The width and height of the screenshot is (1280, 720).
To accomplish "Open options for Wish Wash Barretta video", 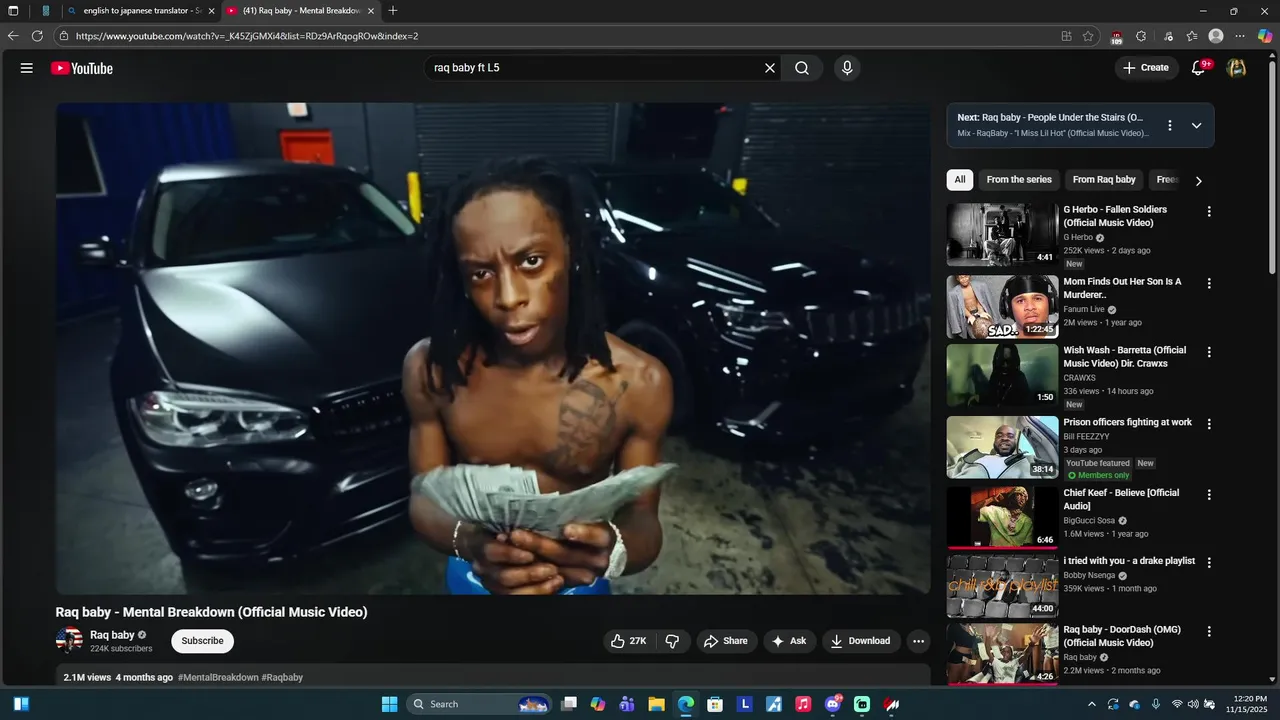I will (x=1209, y=352).
